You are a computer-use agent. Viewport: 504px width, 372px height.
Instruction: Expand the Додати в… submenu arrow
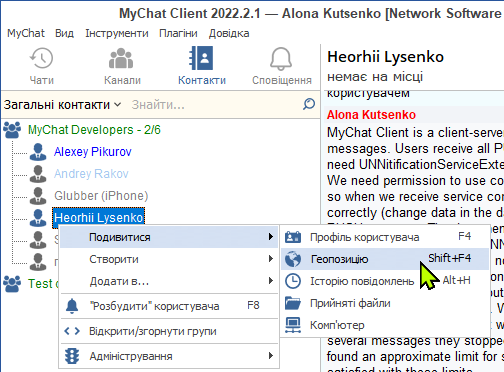pos(271,281)
